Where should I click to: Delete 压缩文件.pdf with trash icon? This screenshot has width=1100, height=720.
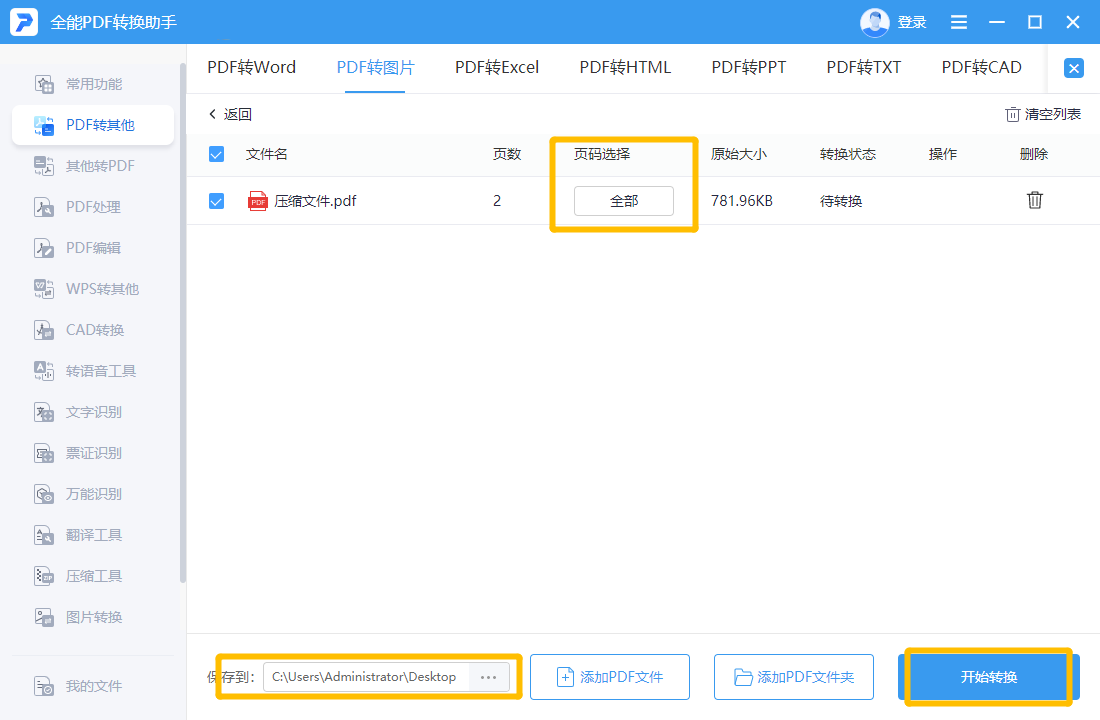click(1035, 201)
